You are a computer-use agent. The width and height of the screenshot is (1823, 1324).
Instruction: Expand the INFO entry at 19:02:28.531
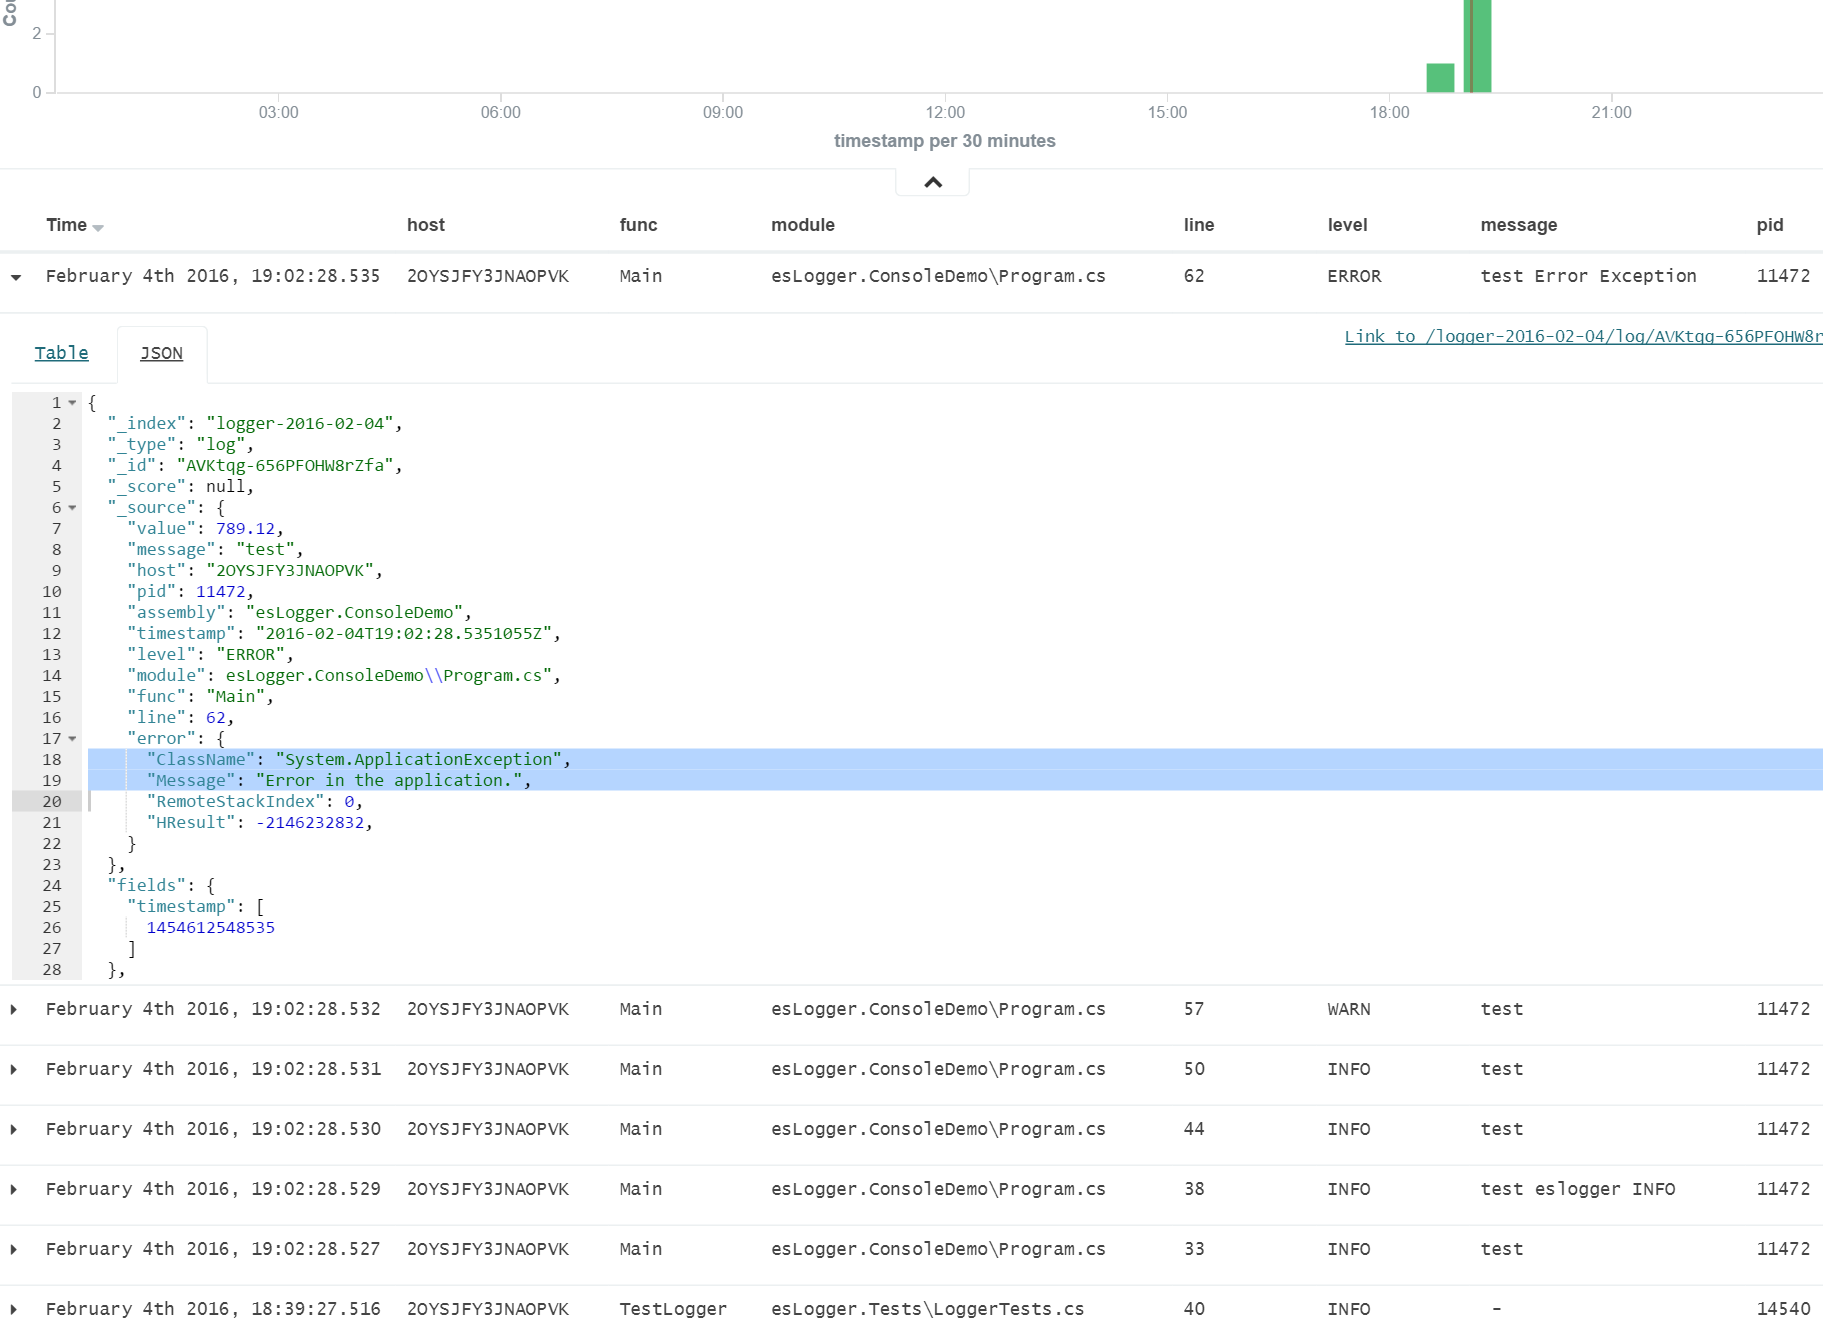pos(13,1069)
